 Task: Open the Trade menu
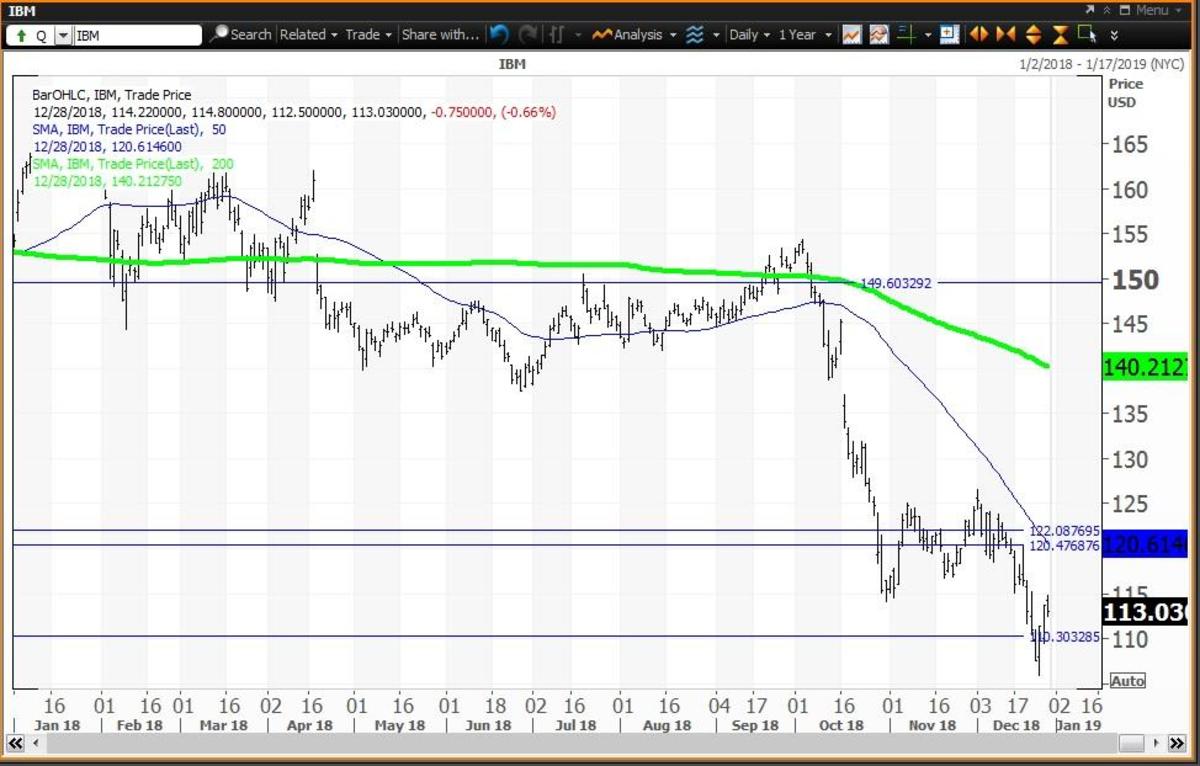tap(368, 34)
